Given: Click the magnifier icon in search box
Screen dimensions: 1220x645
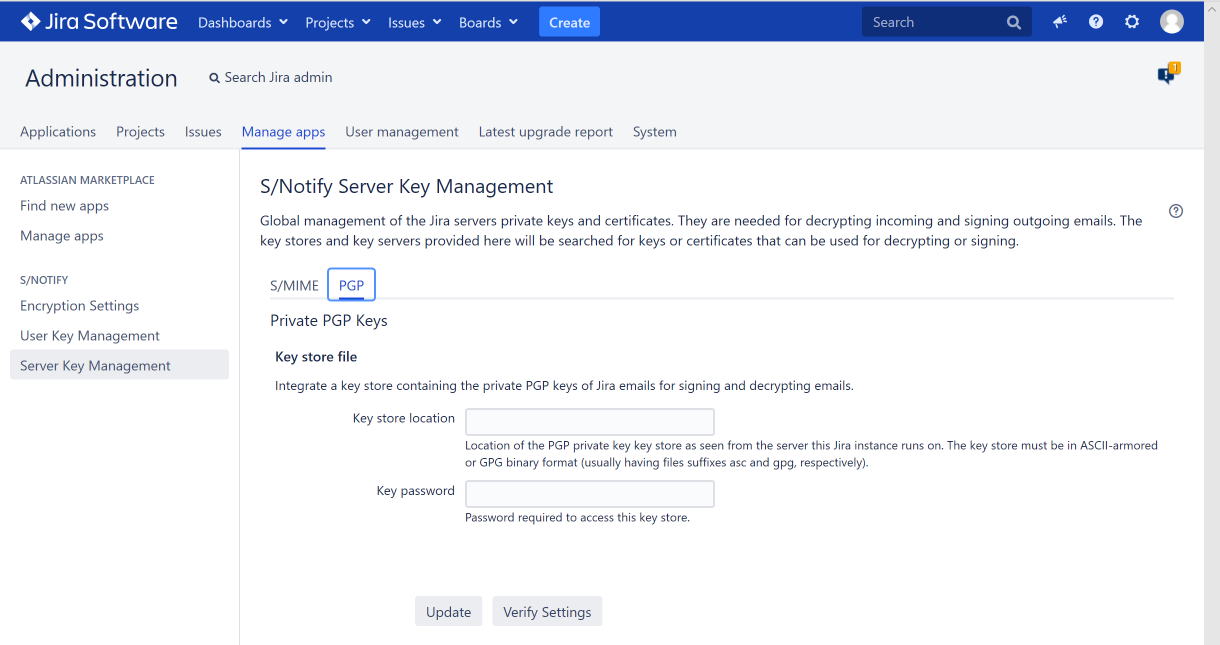Looking at the screenshot, I should (1014, 23).
